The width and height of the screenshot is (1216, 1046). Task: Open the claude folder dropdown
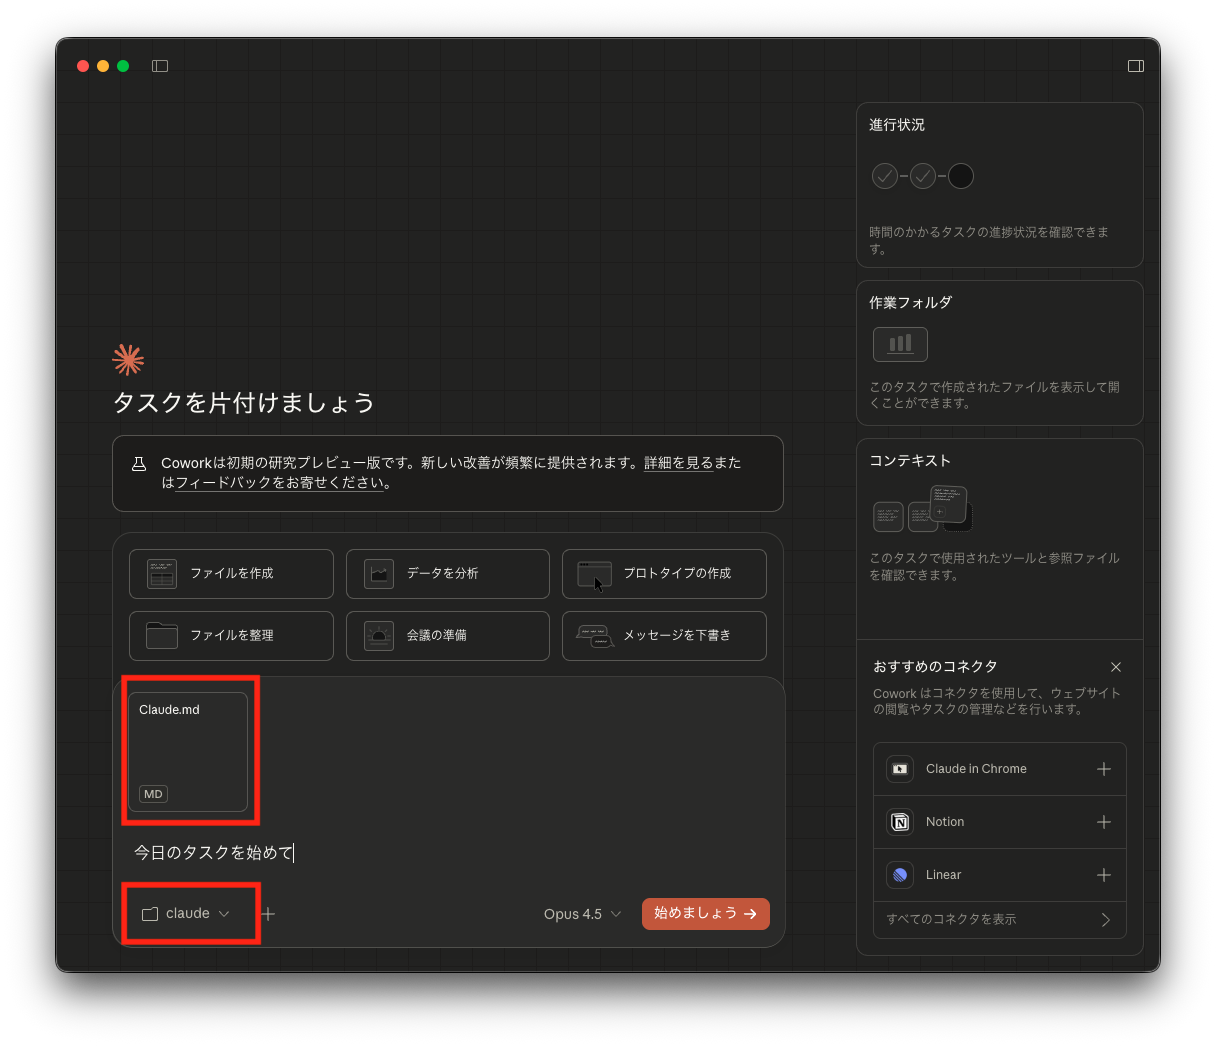(187, 914)
